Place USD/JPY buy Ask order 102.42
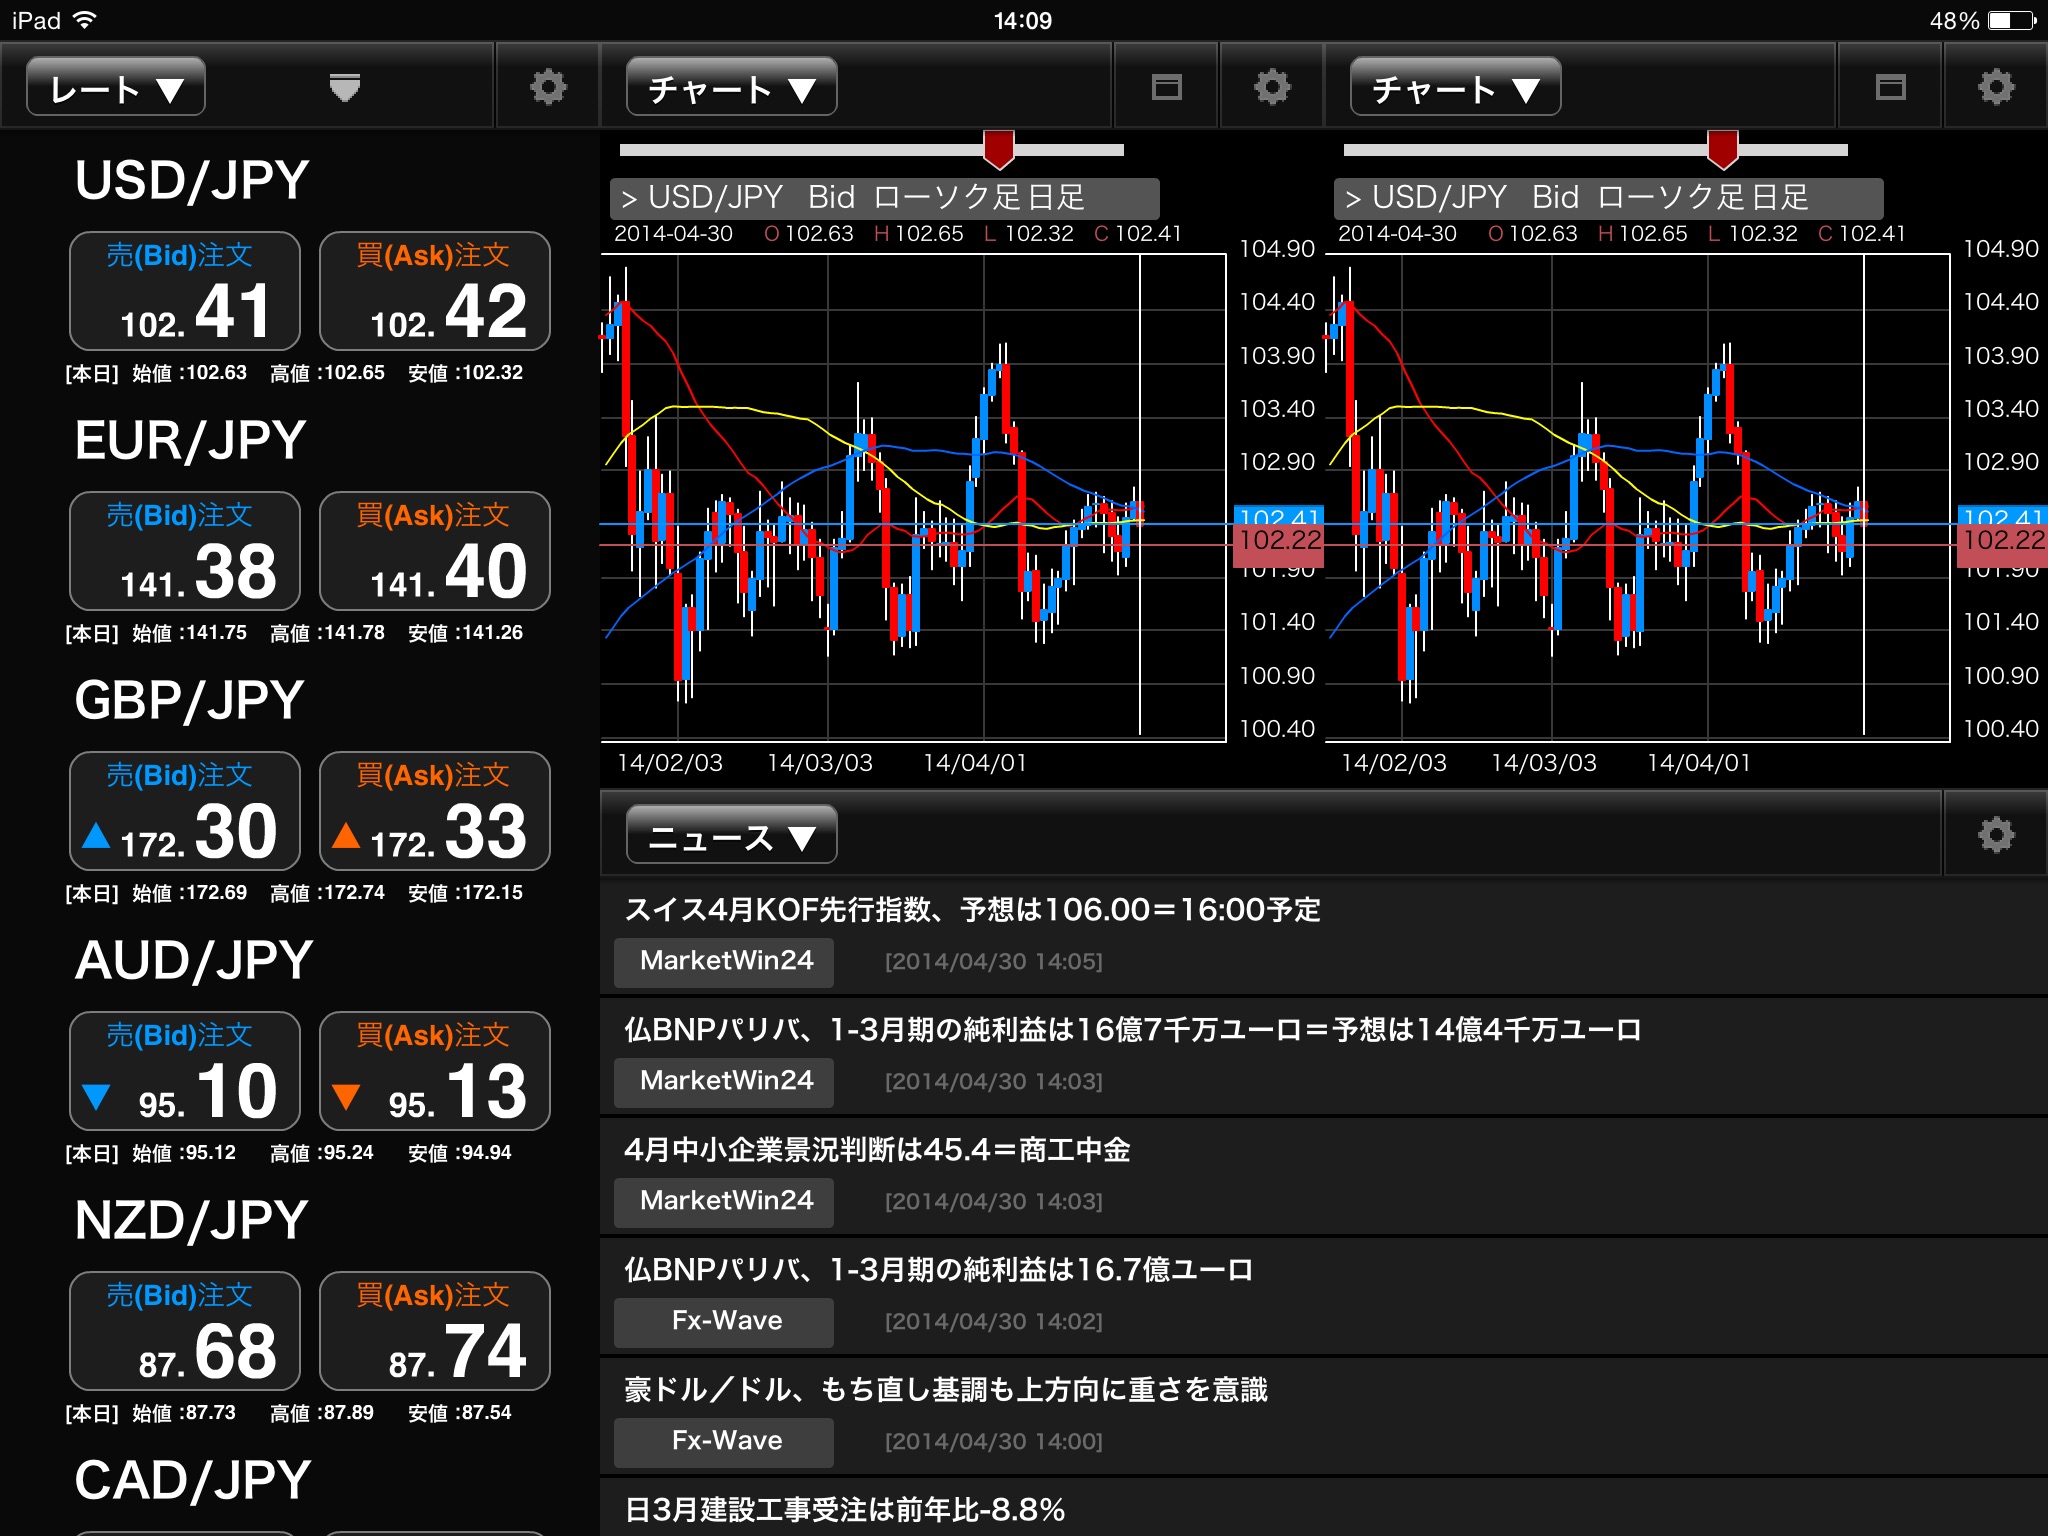The image size is (2048, 1536). [435, 291]
